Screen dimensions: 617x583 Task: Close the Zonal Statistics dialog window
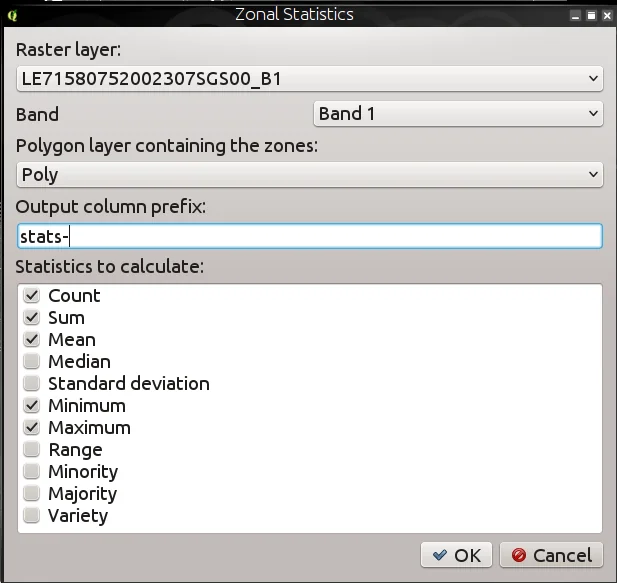605,15
